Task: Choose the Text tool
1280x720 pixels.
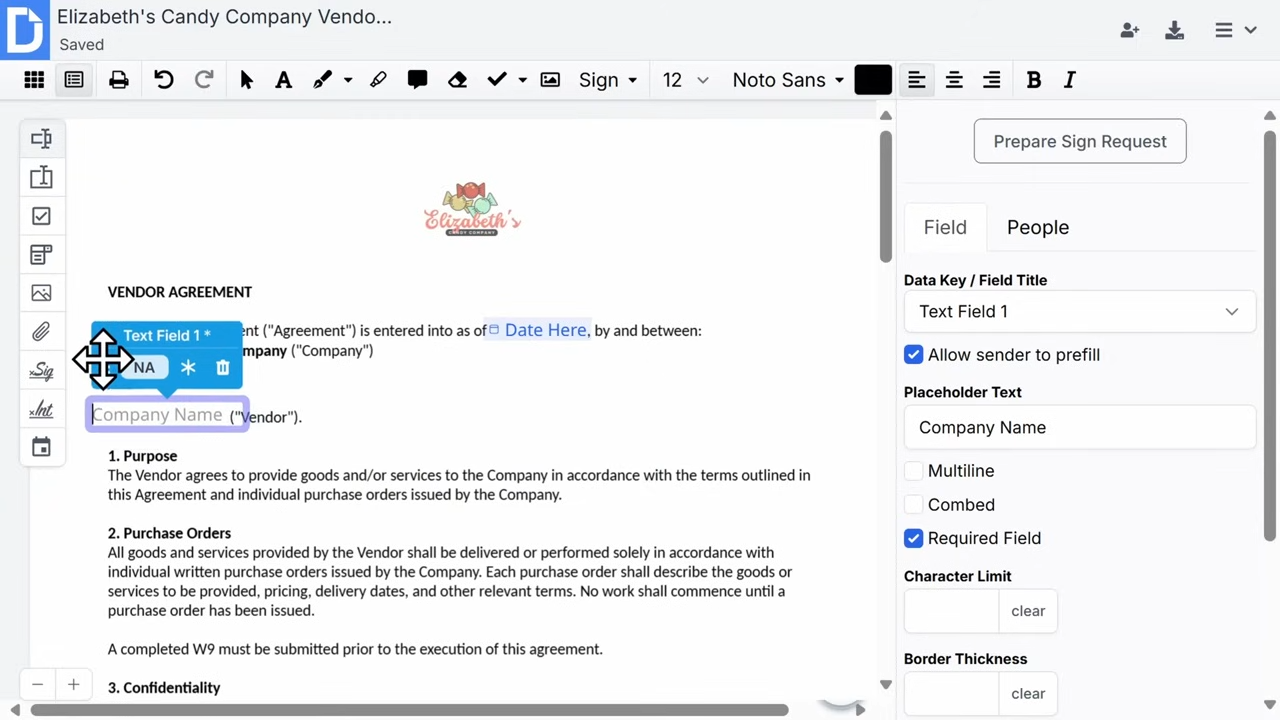Action: (284, 80)
